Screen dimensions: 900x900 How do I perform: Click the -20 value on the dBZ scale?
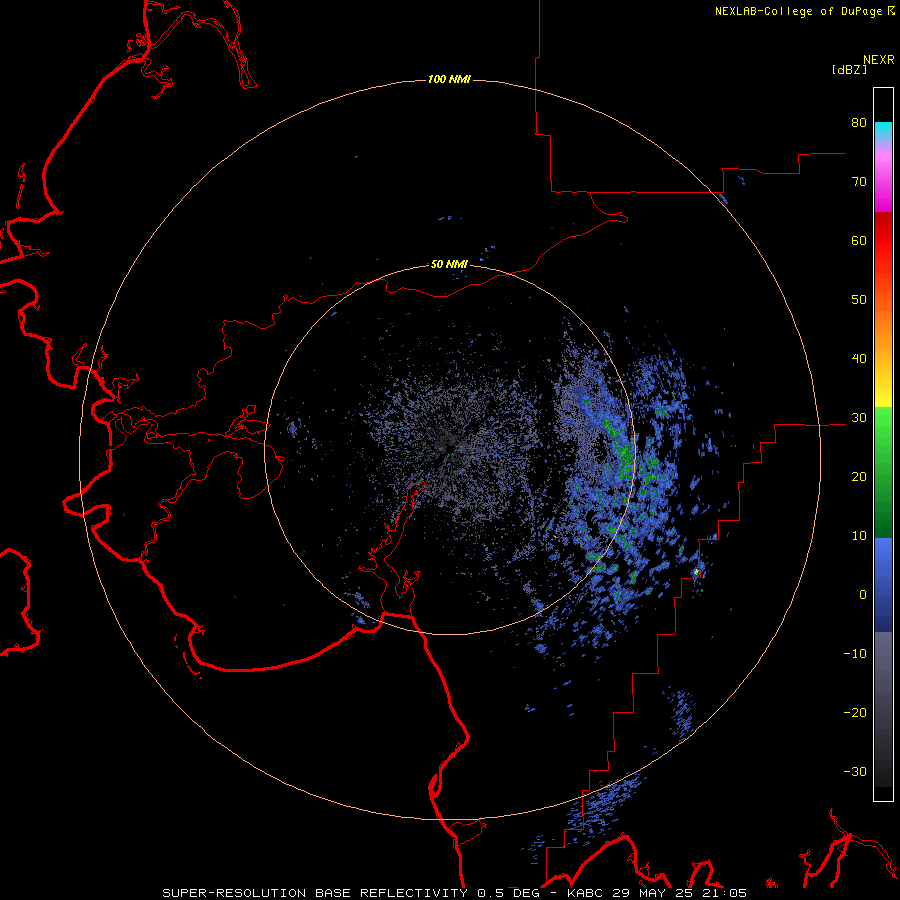tap(855, 713)
